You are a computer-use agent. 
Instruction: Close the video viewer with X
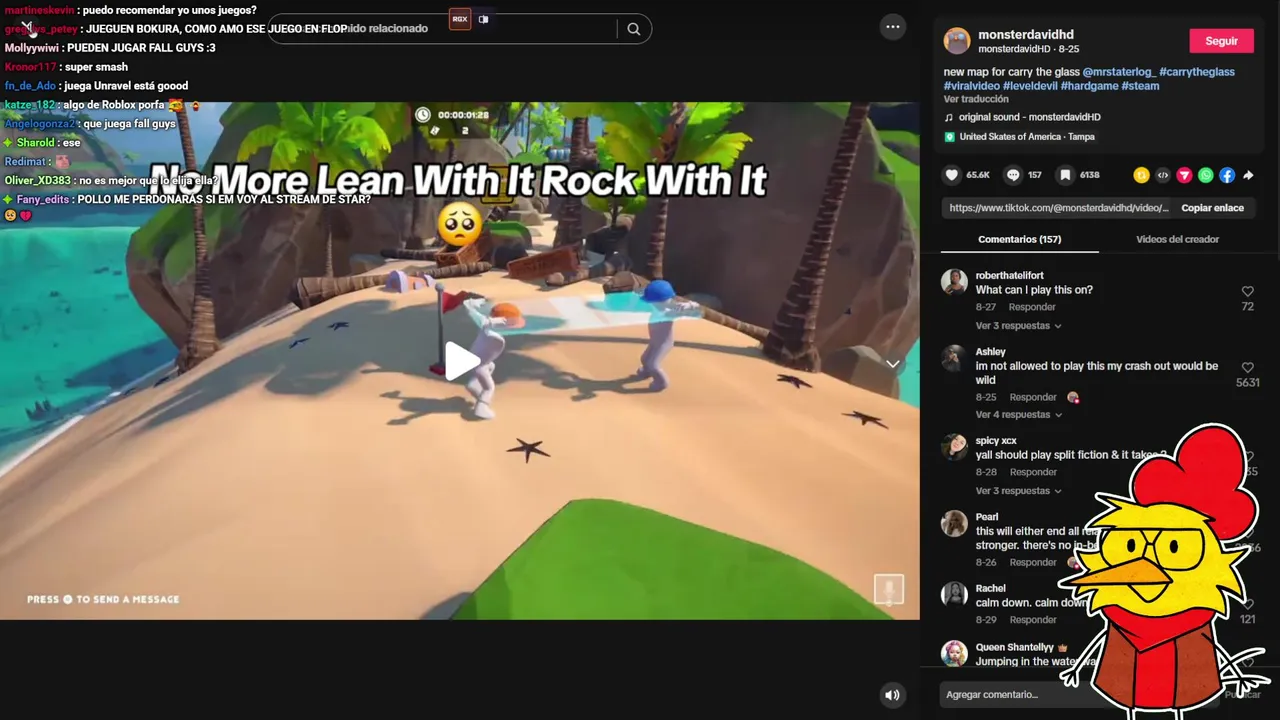pyautogui.click(x=27, y=27)
